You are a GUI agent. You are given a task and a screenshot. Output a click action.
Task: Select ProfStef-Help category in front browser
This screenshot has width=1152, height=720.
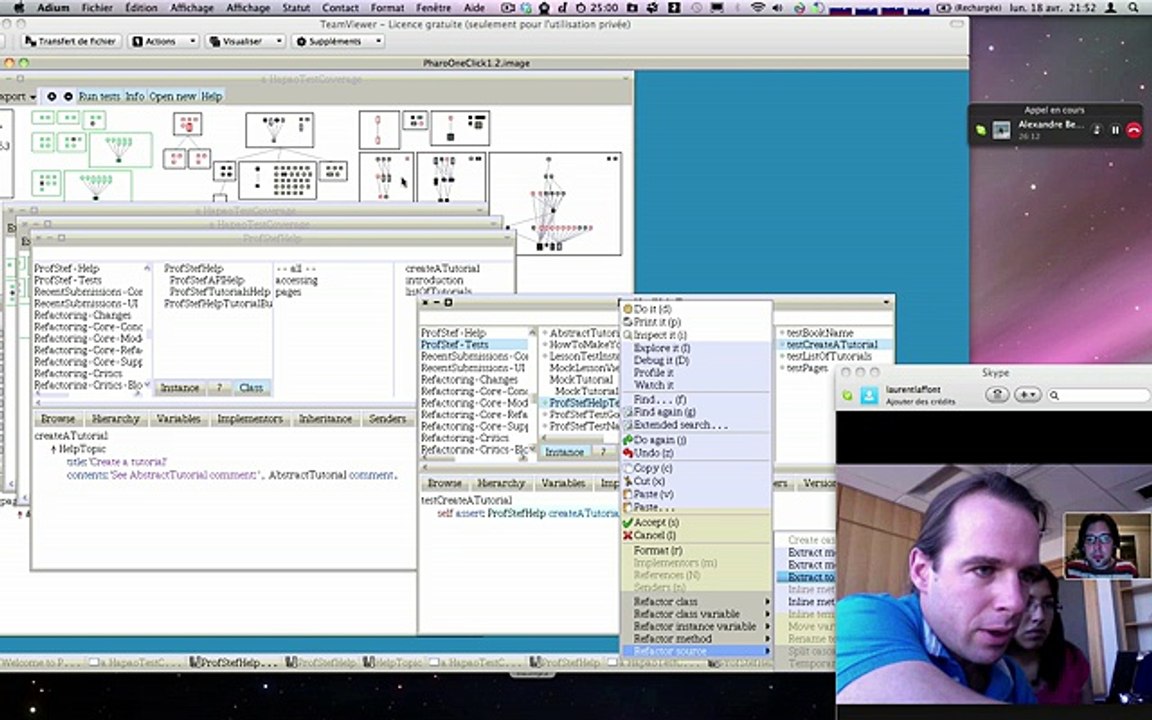click(453, 333)
